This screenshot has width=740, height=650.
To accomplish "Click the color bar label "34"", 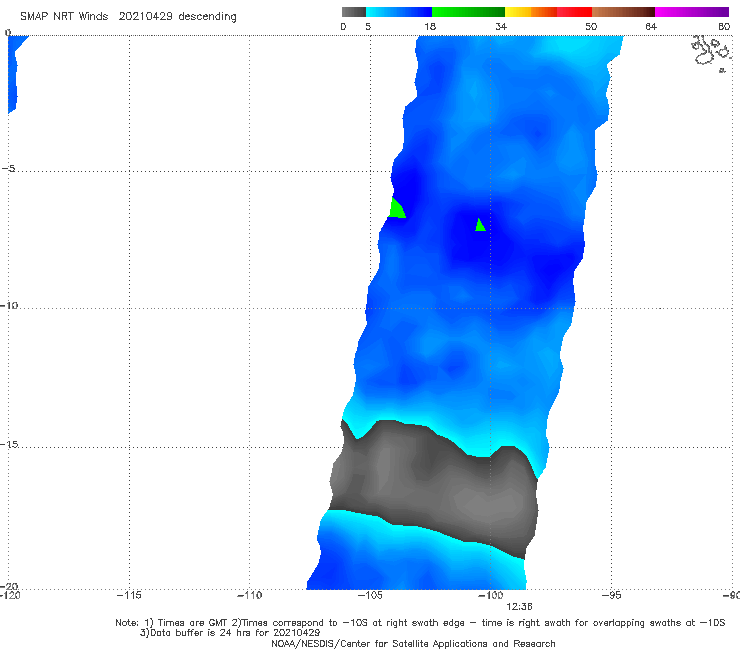I will (x=501, y=27).
